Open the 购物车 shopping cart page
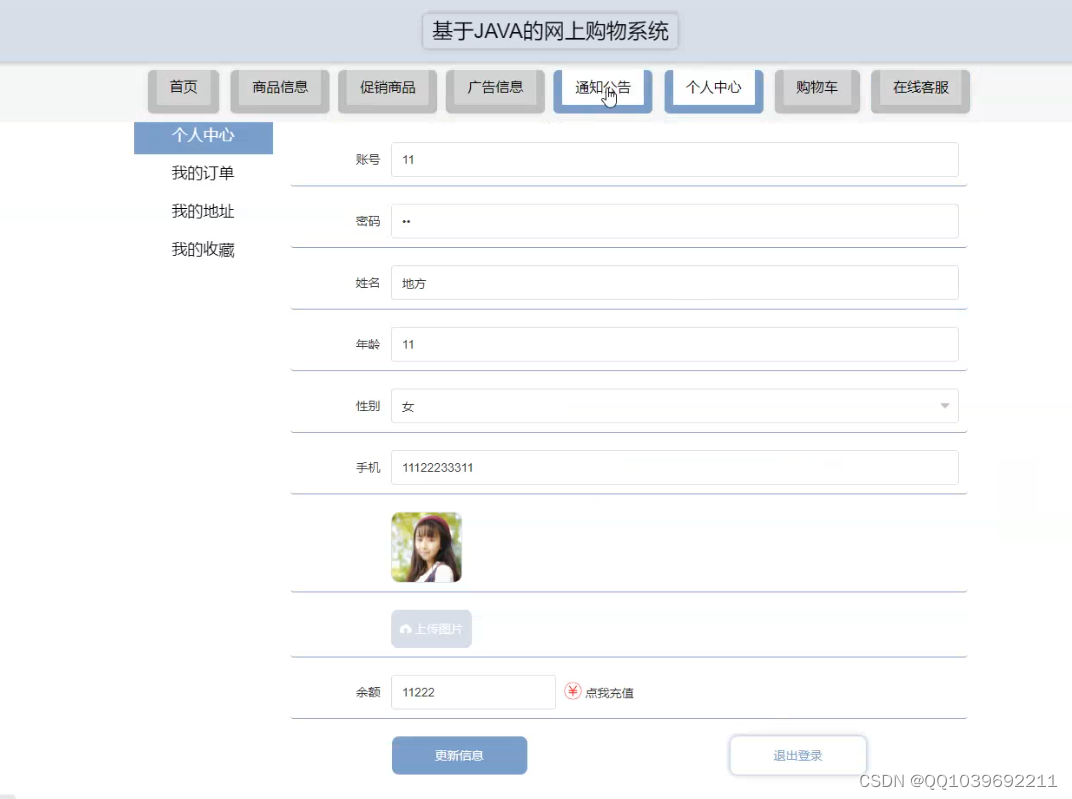1072x799 pixels. click(817, 87)
